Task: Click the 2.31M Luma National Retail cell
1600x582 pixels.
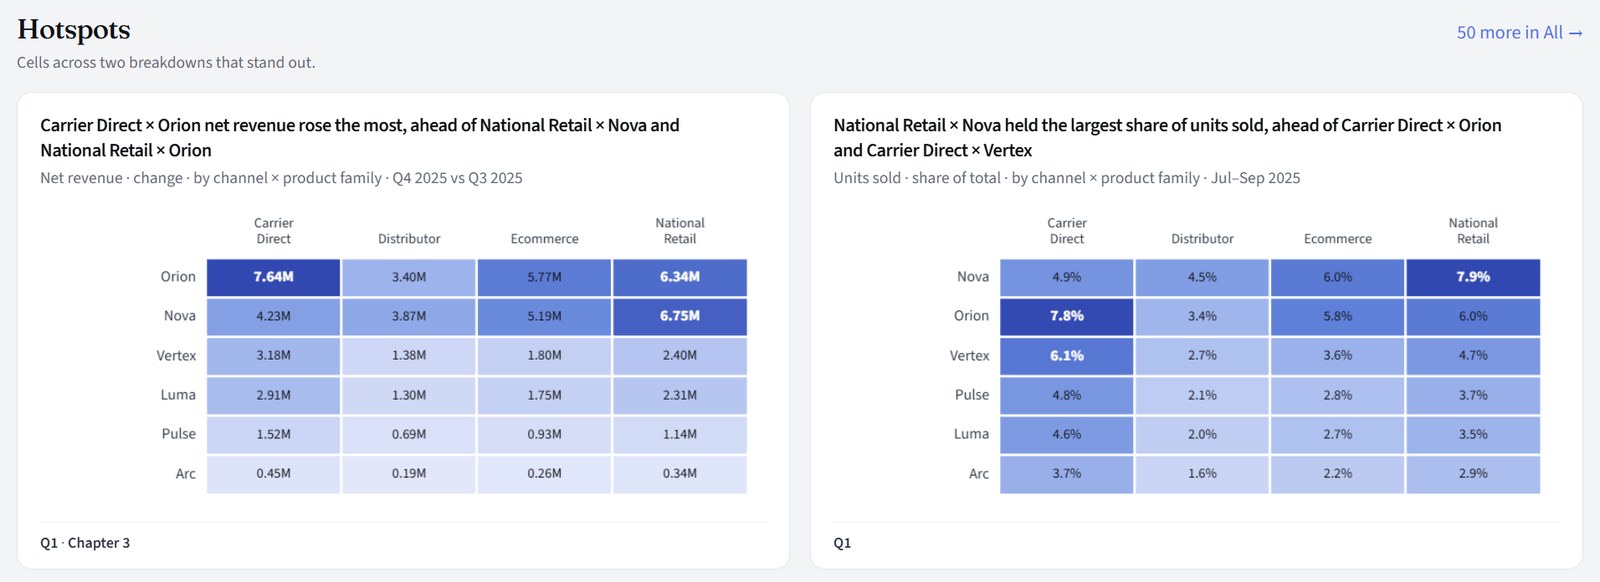Action: tap(680, 395)
